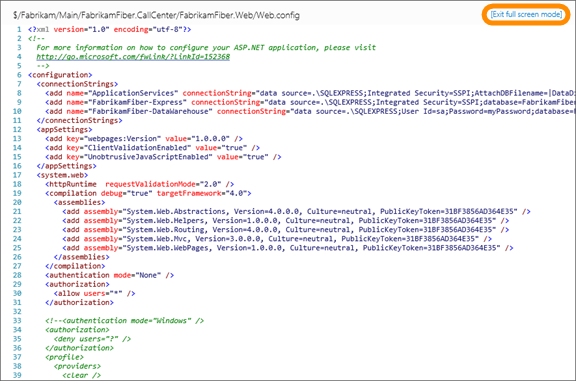The image size is (576, 381).
Task: Click the commented providers tag on line 38
Action: [x=77, y=366]
